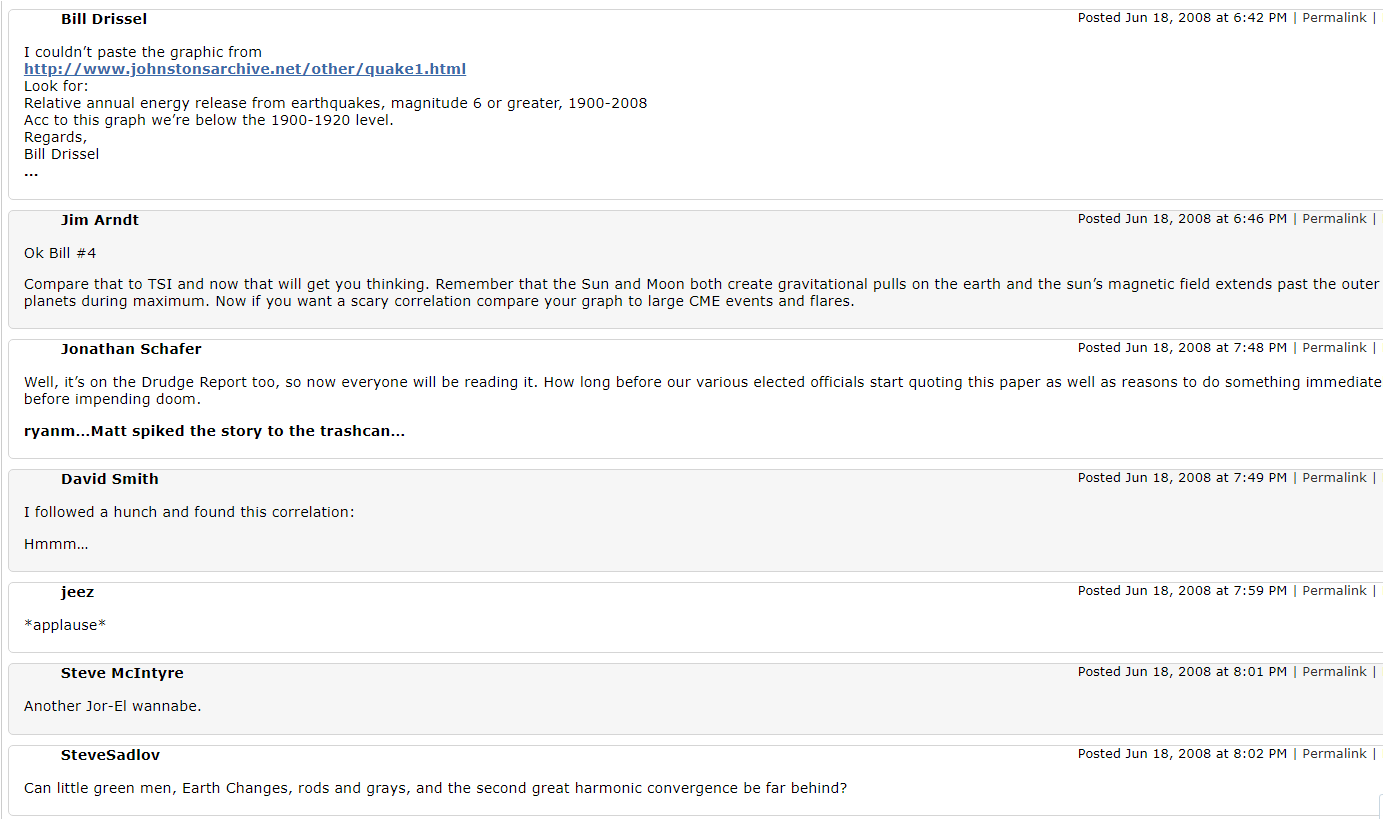Viewport: 1384px width, 820px height.
Task: Click Permalink beside jeez's applause comment
Action: 1334,591
